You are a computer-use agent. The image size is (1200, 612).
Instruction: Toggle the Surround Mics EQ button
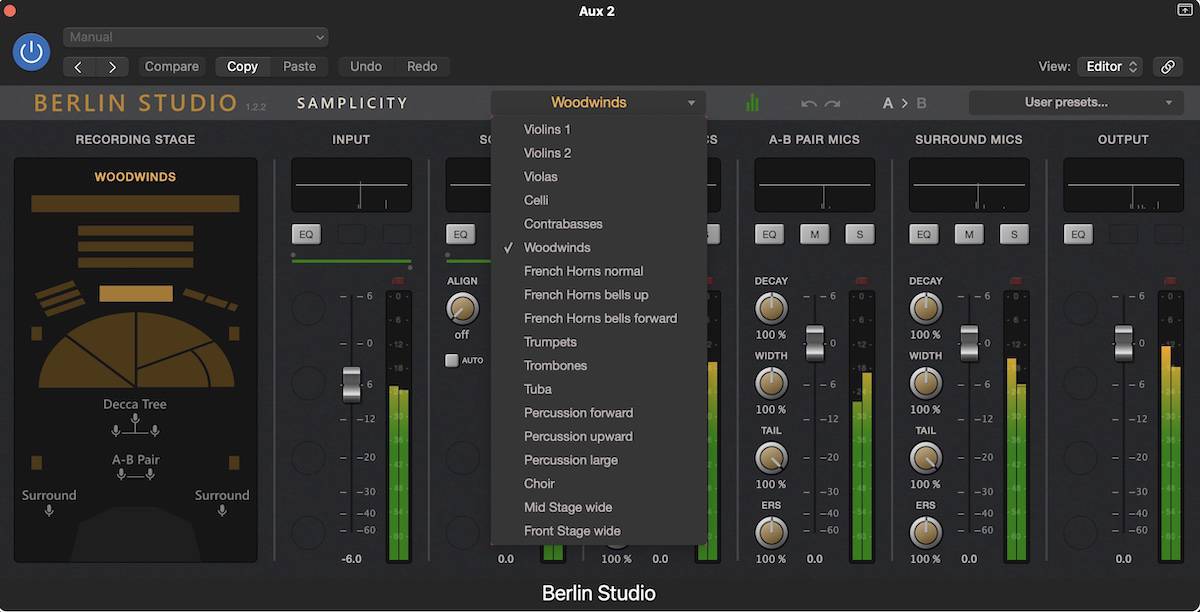point(924,234)
